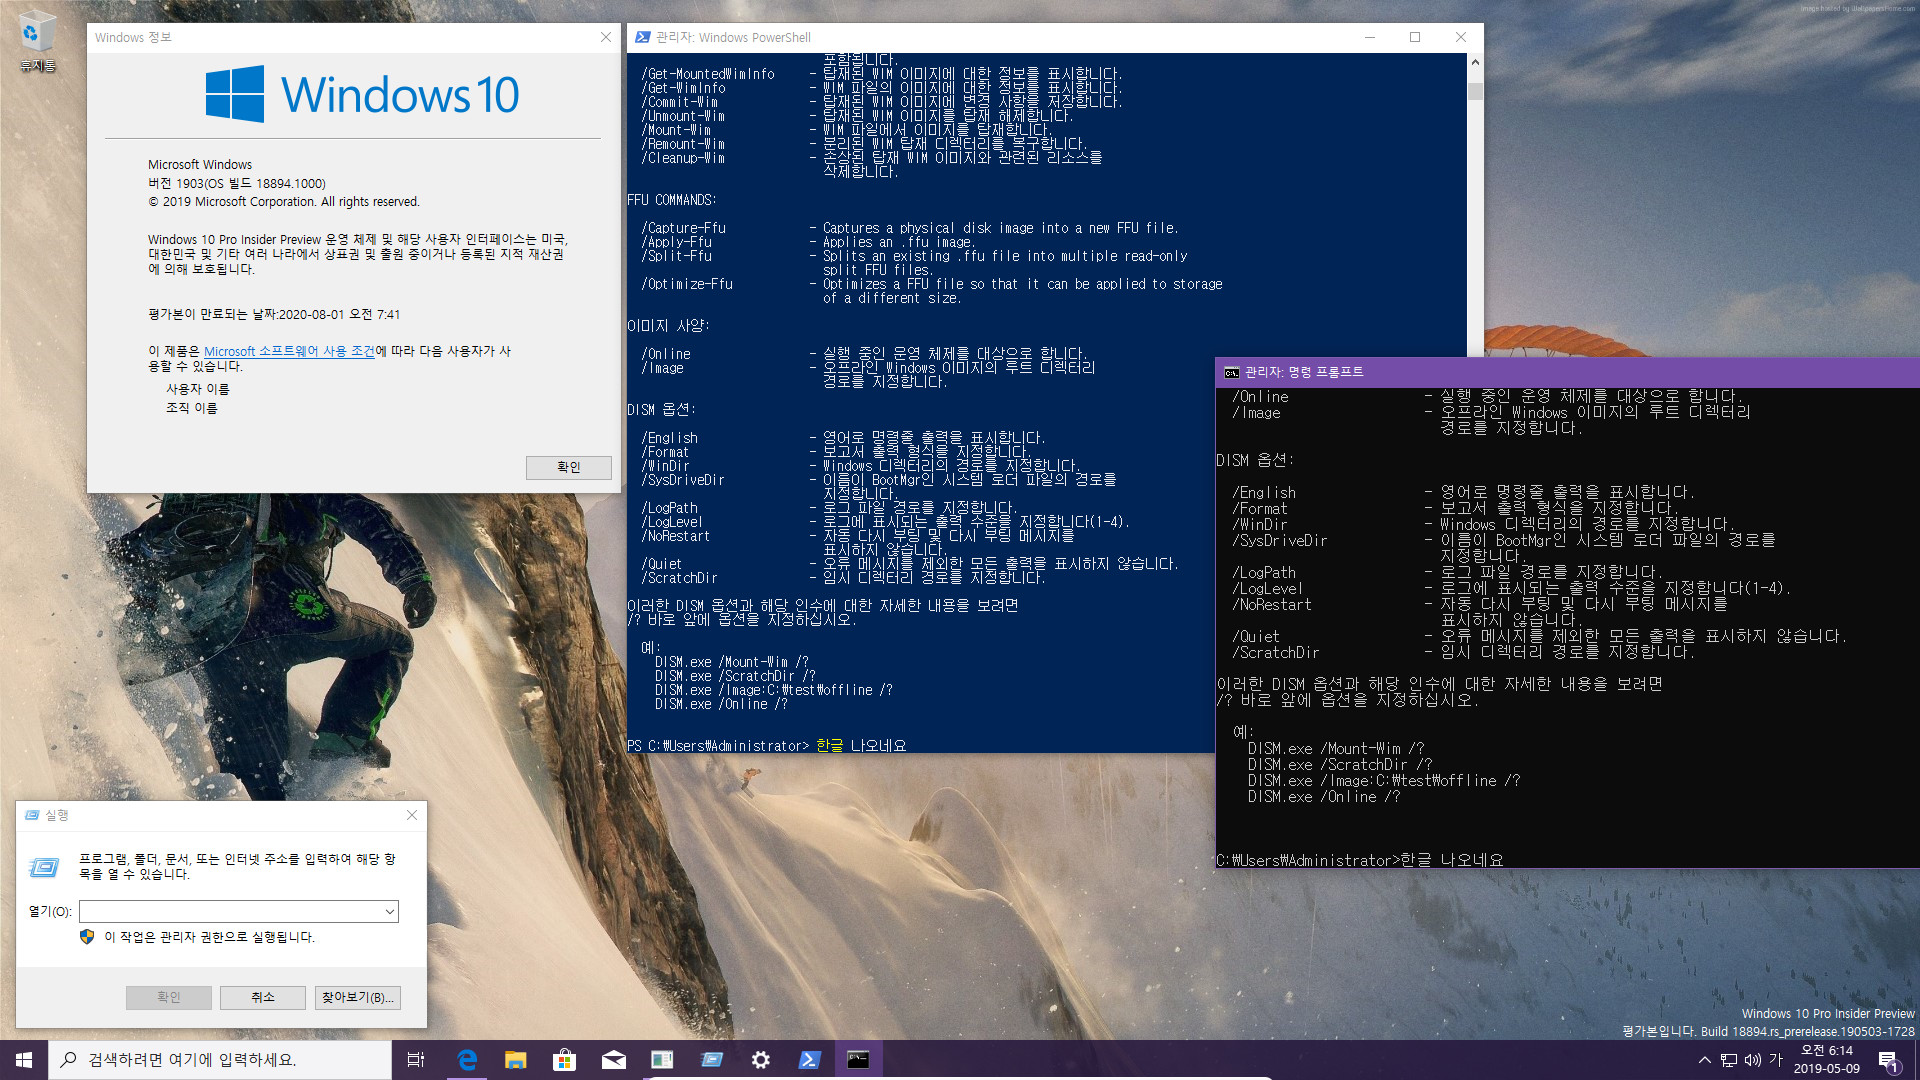
Task: Click evaluation expiry date text
Action: [274, 314]
